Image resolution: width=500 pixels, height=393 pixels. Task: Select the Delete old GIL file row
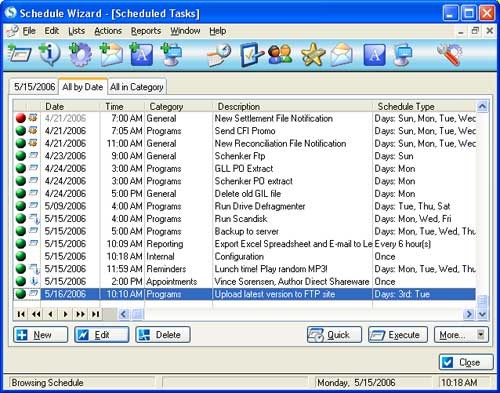click(245, 194)
